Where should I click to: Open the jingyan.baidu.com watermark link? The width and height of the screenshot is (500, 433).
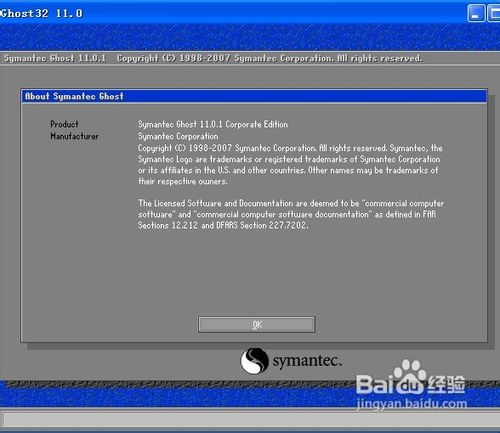click(412, 404)
